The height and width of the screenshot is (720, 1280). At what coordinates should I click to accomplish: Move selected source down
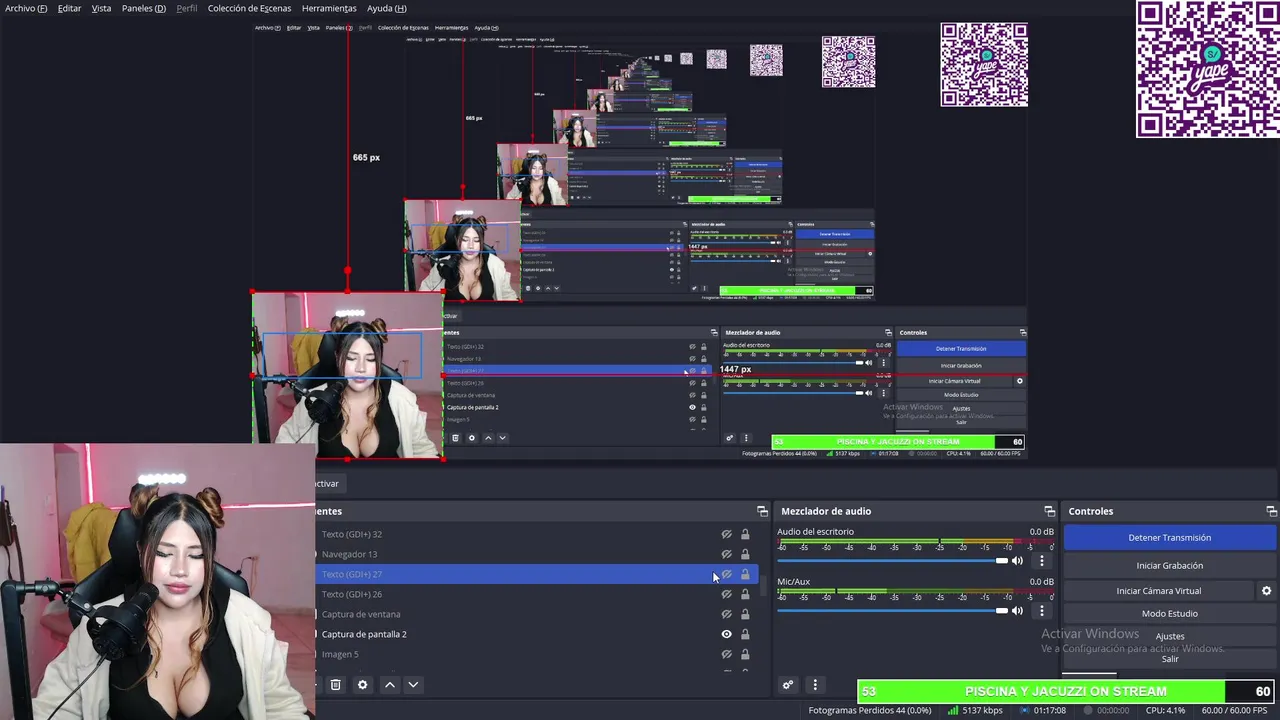pyautogui.click(x=413, y=685)
